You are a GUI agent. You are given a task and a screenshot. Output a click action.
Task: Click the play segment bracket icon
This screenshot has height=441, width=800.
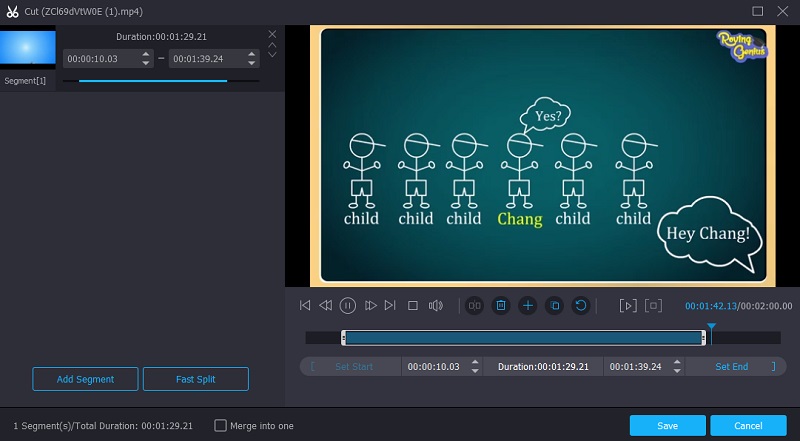pyautogui.click(x=628, y=305)
